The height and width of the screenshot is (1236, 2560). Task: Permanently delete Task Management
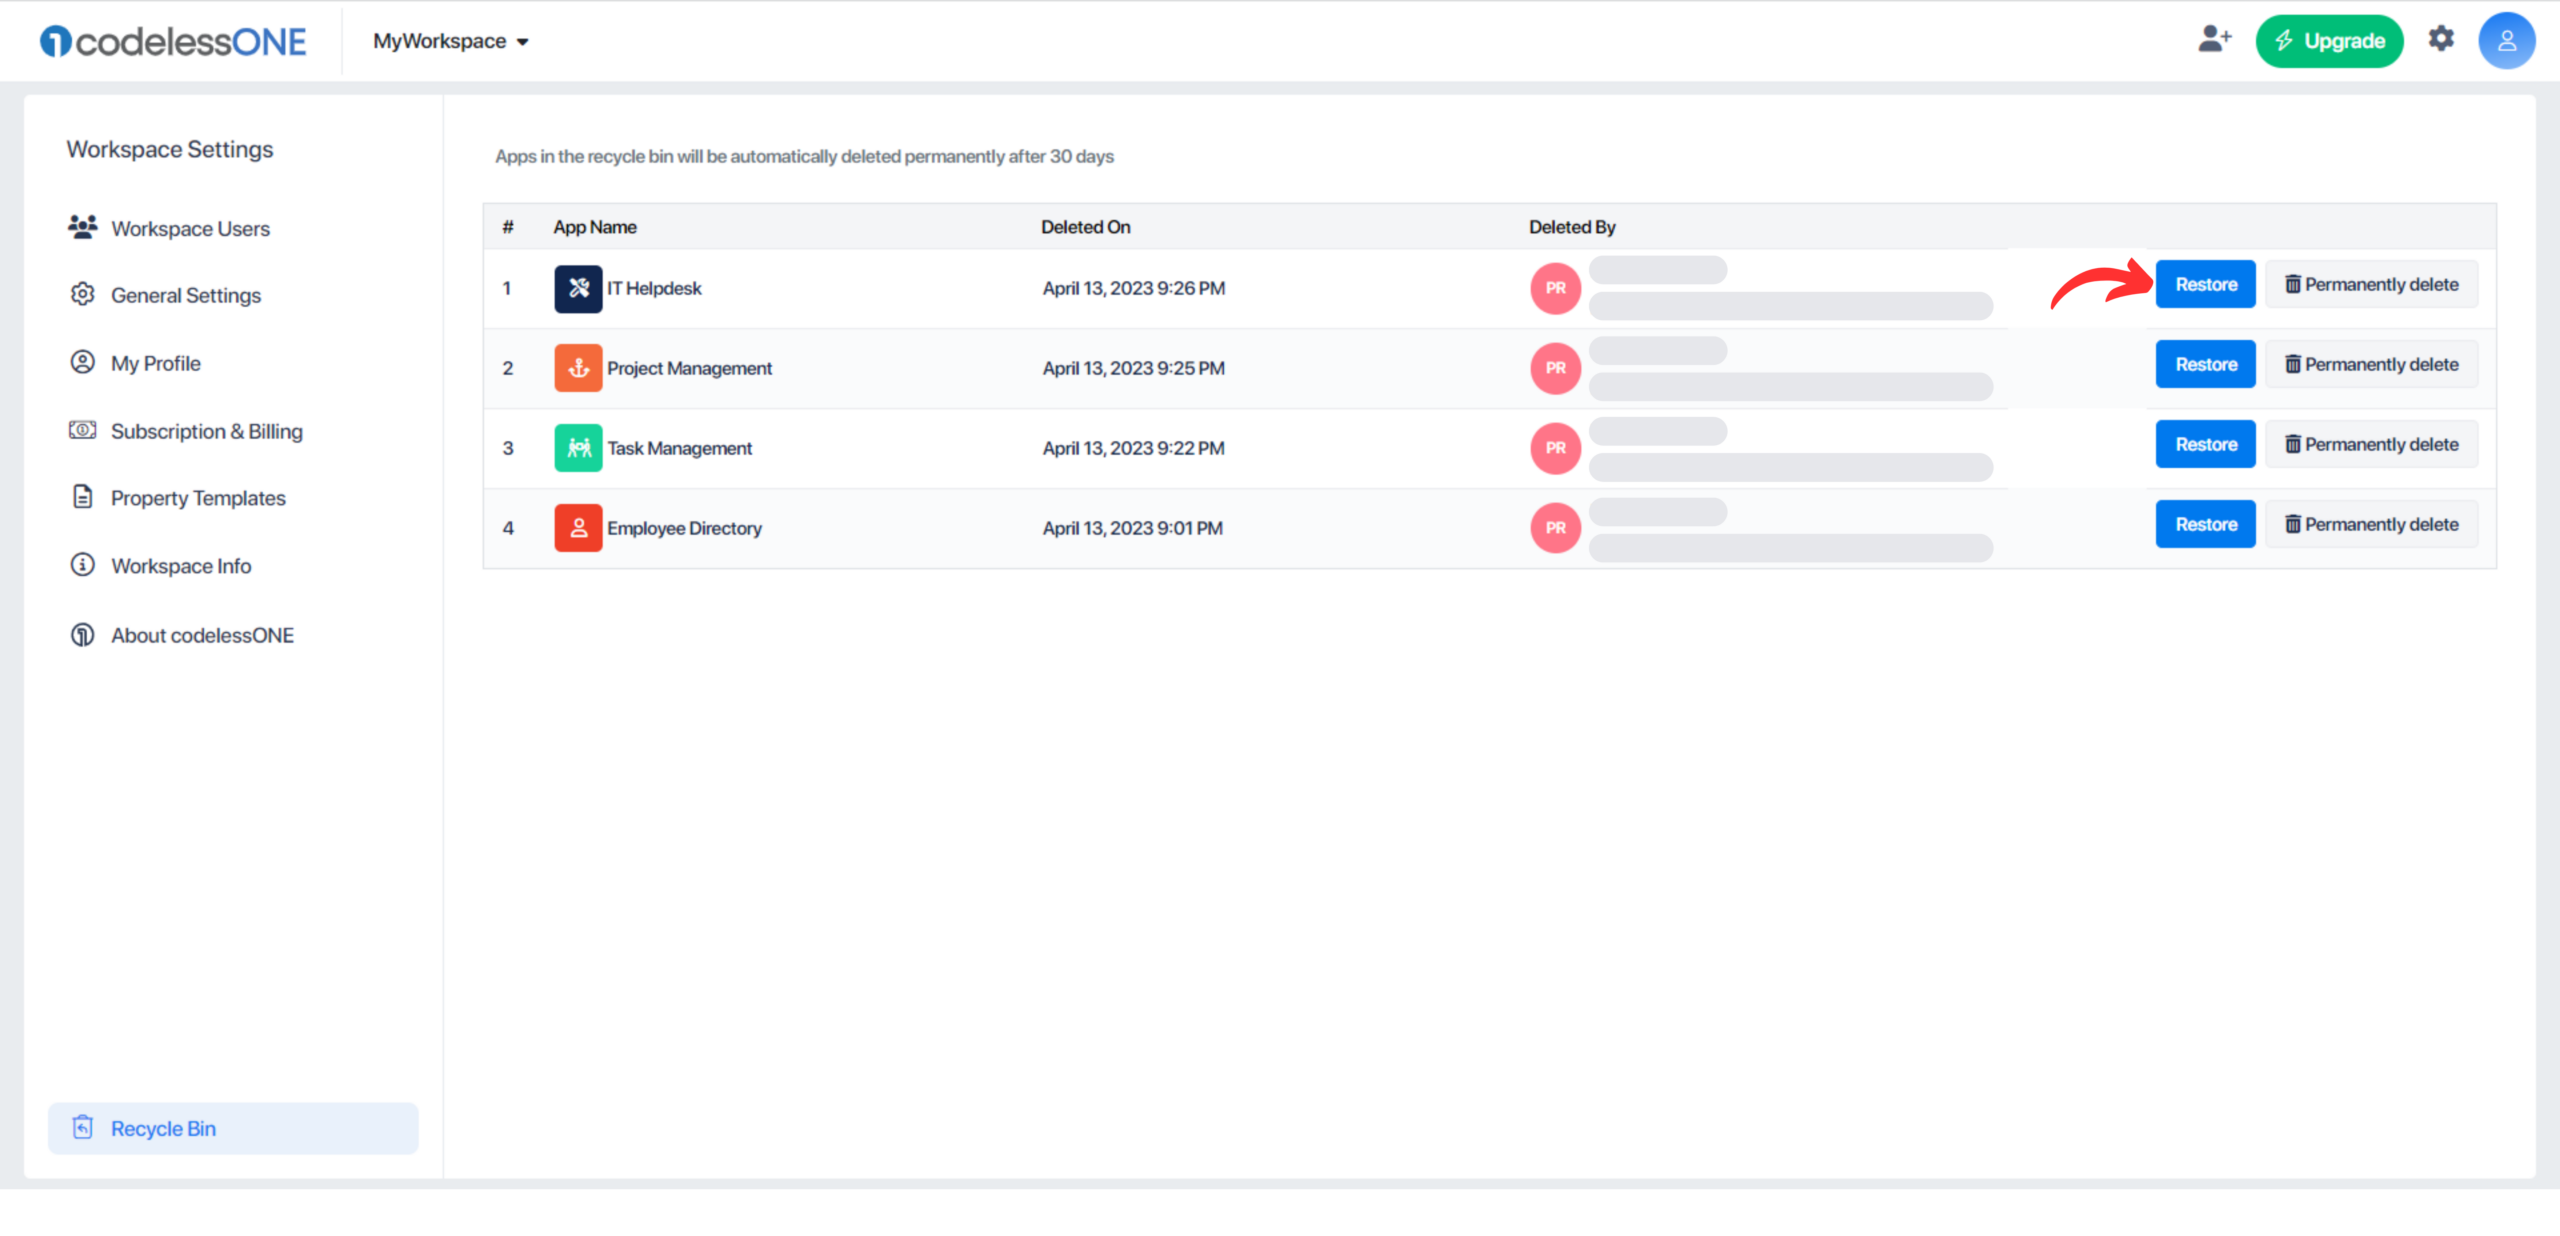coord(2371,444)
